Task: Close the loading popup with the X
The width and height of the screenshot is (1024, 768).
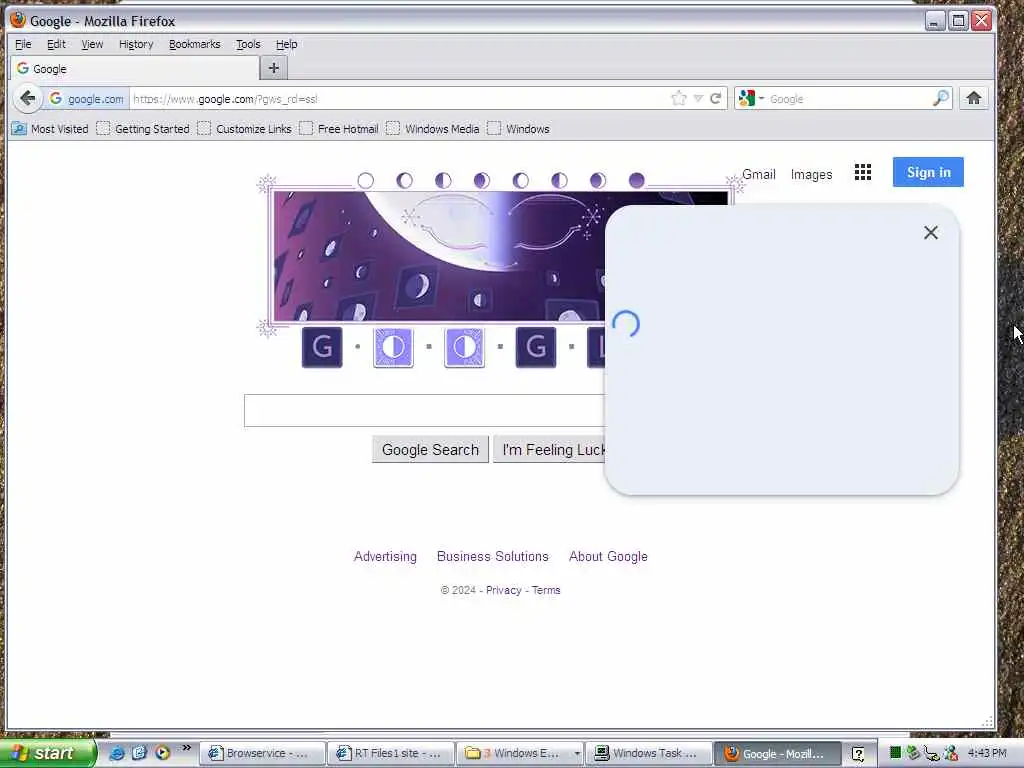Action: [931, 232]
